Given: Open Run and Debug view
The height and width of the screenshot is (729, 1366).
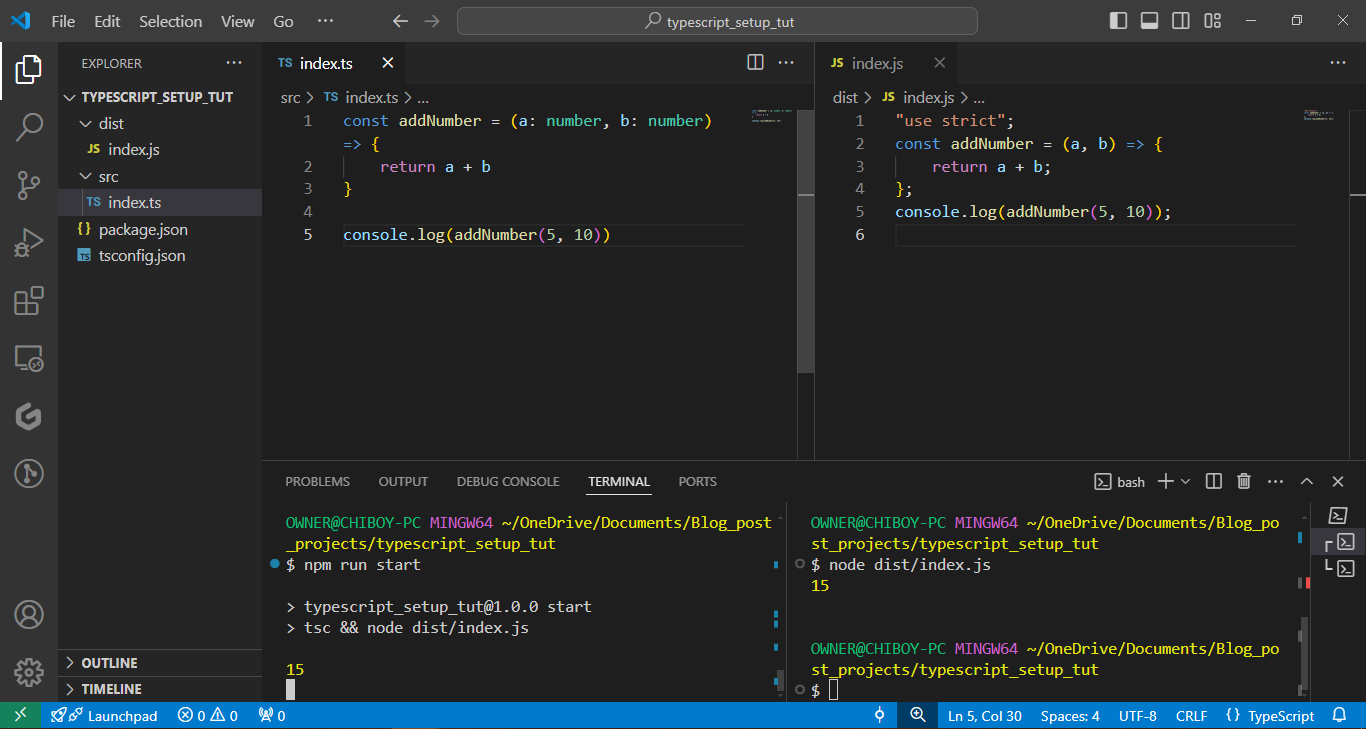Looking at the screenshot, I should coord(29,243).
